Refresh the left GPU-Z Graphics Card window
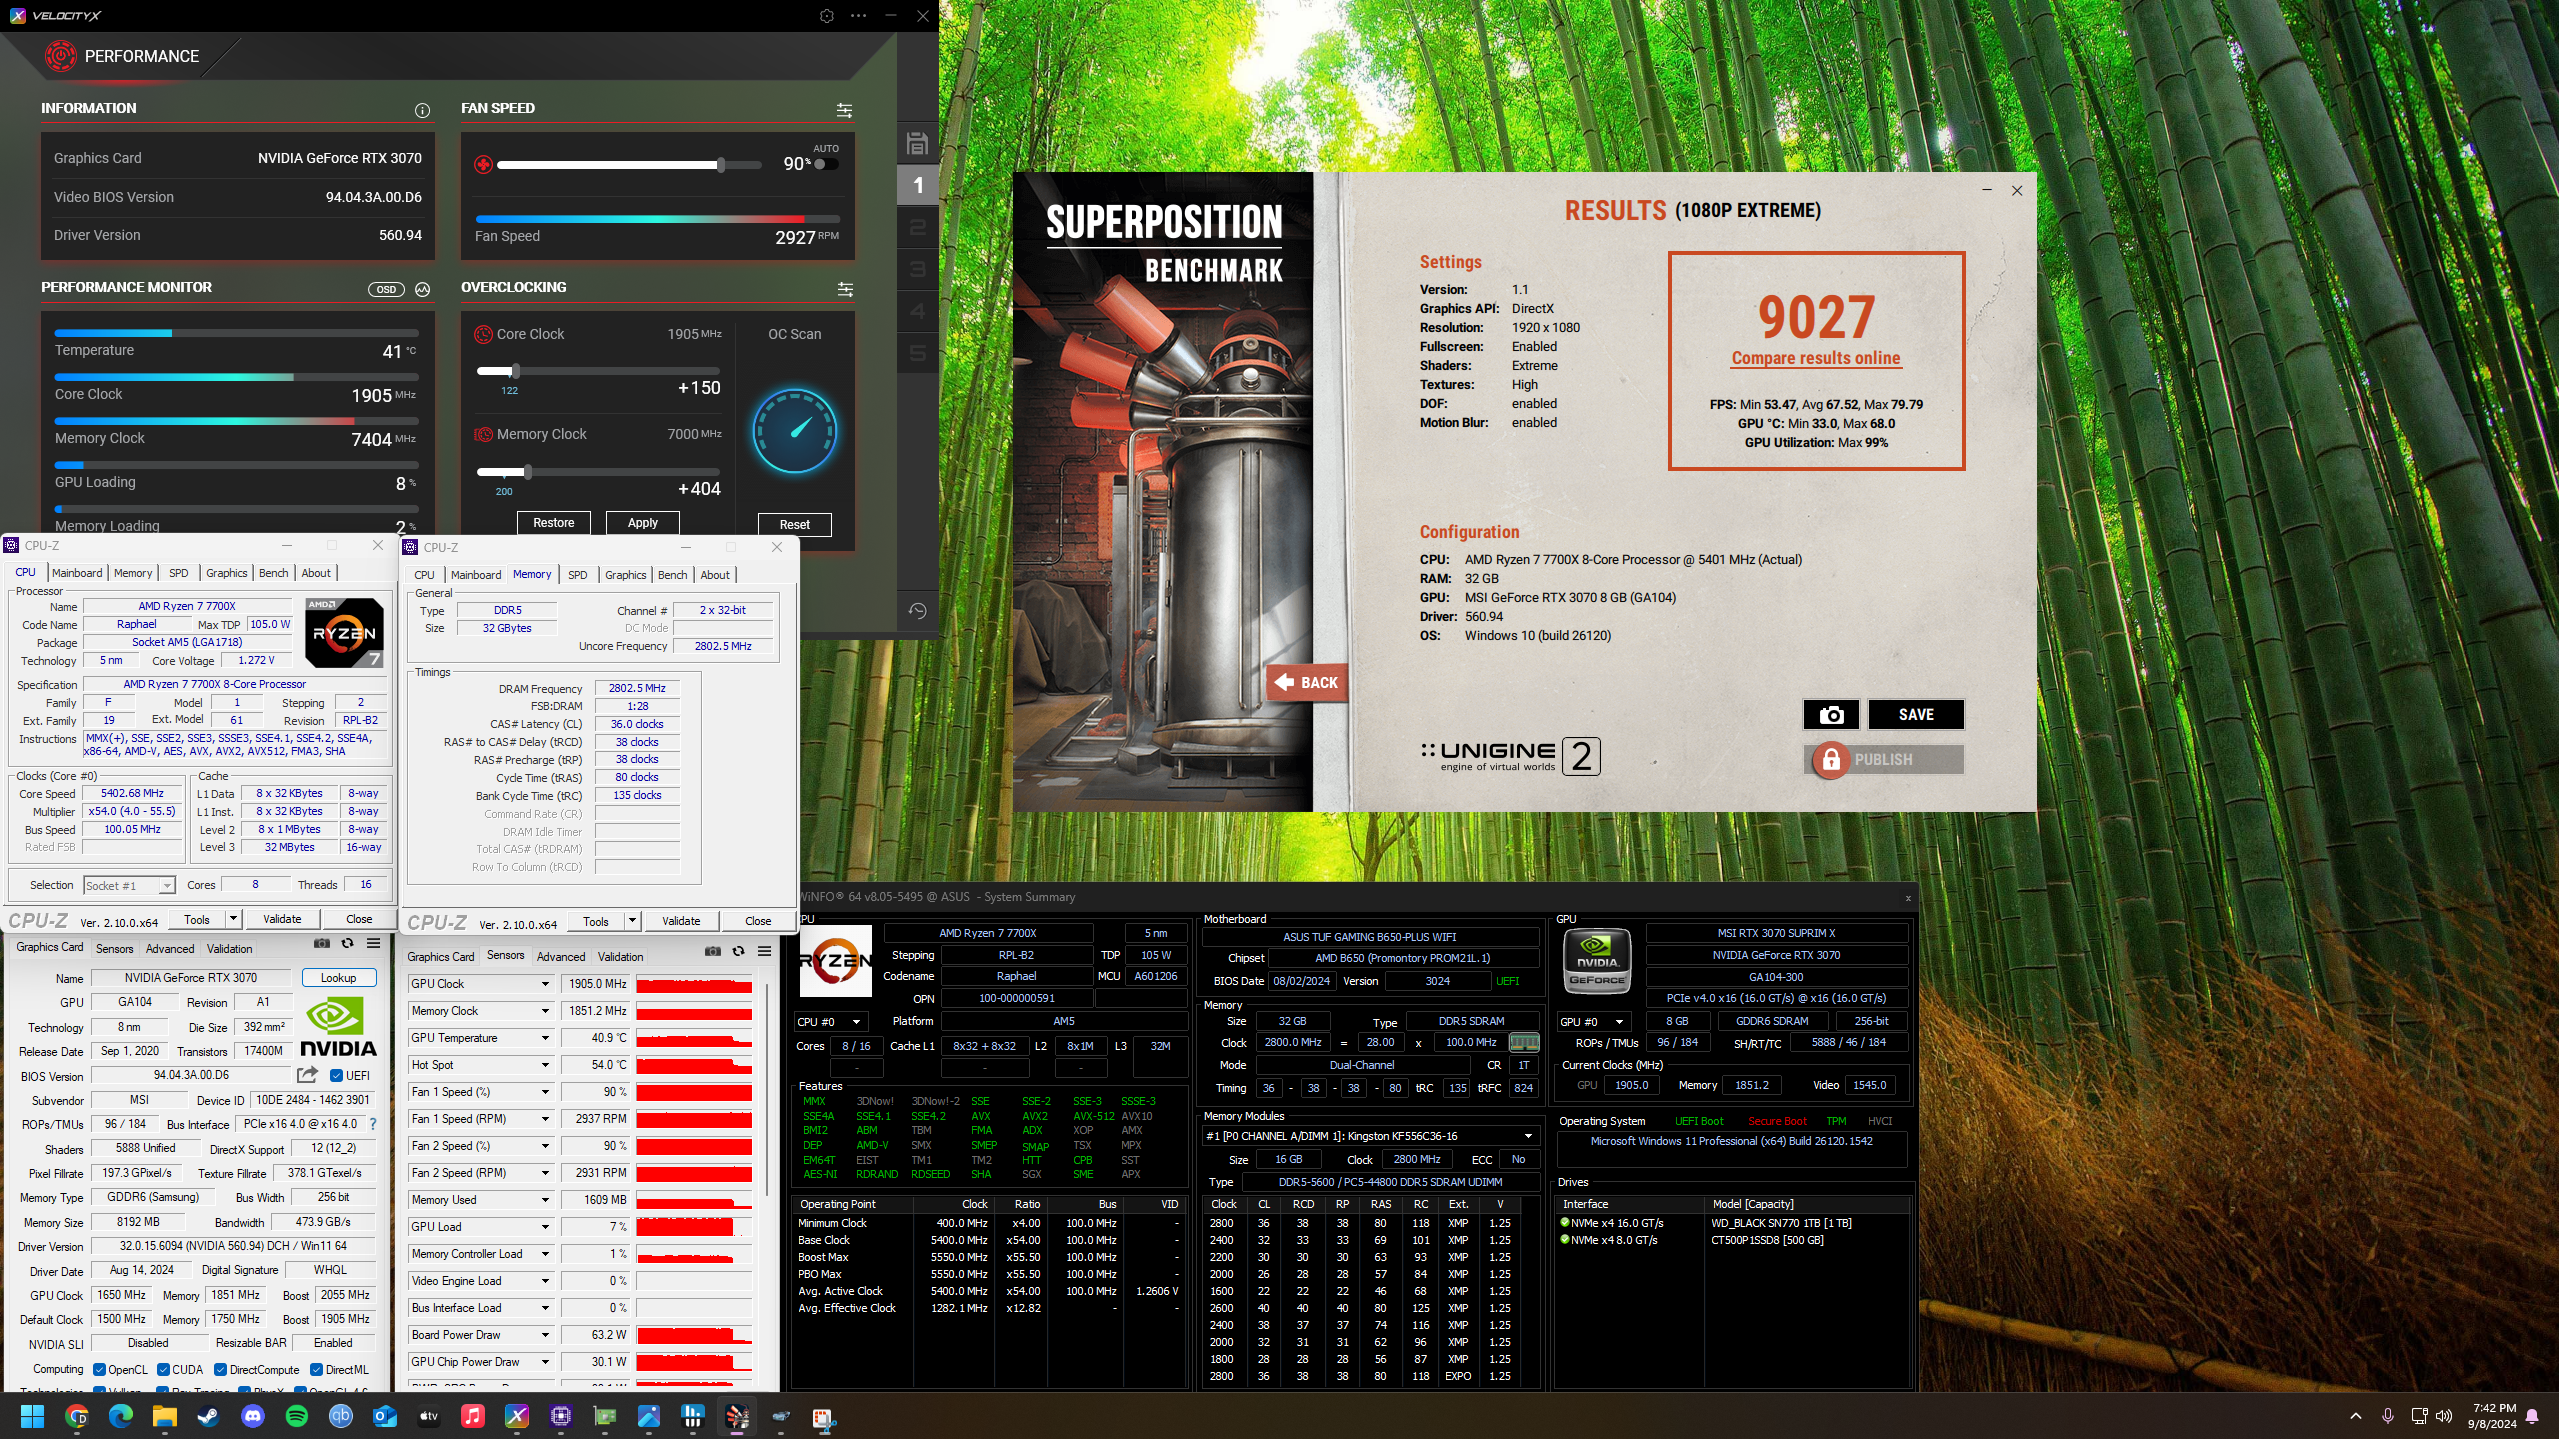The width and height of the screenshot is (2559, 1439). click(x=347, y=944)
